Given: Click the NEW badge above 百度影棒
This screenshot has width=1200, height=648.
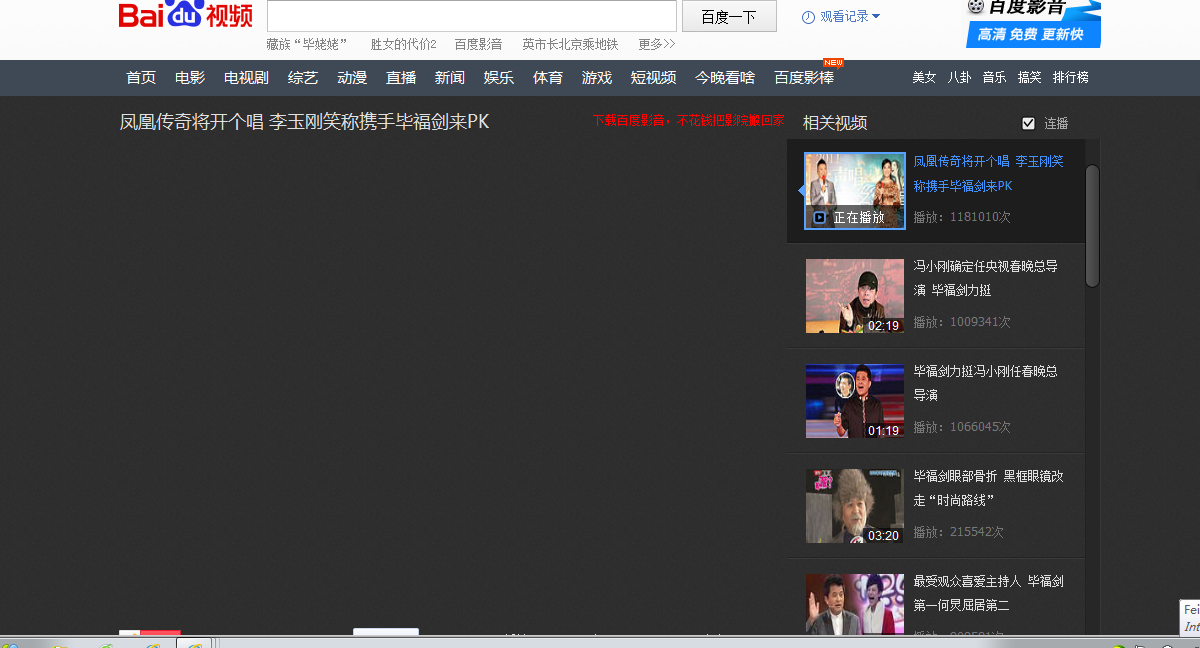Looking at the screenshot, I should click(831, 63).
